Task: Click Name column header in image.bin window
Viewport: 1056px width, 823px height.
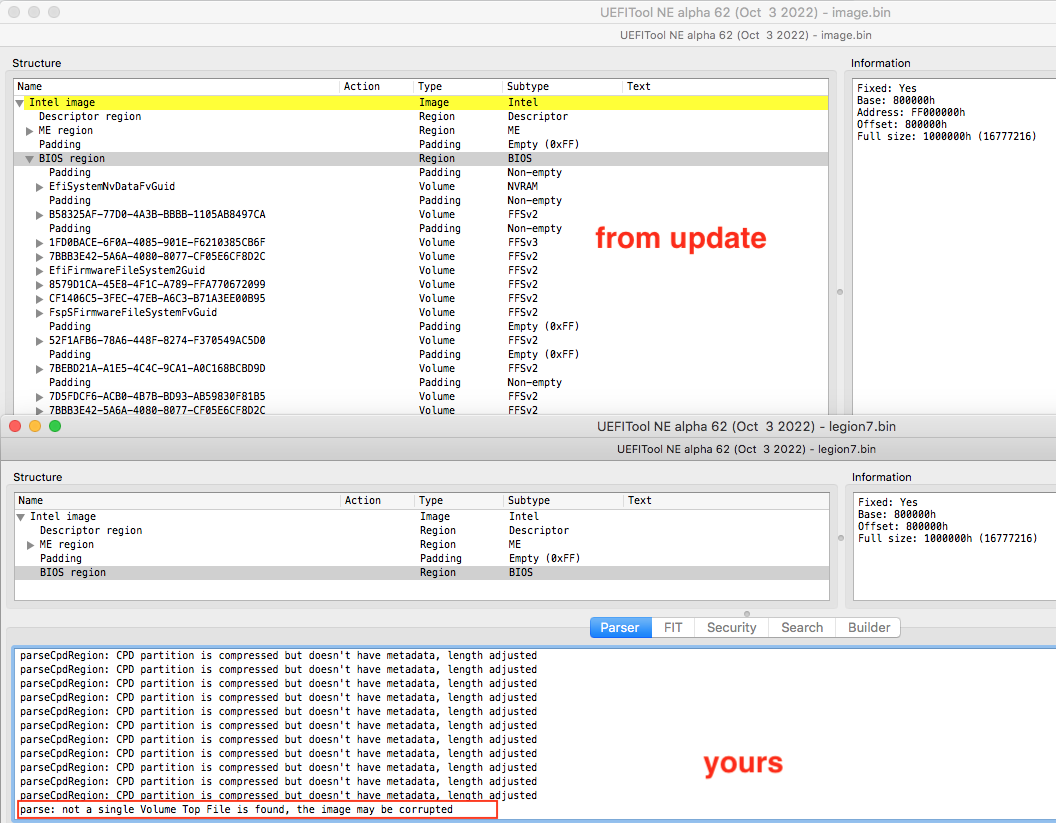Action: (177, 86)
